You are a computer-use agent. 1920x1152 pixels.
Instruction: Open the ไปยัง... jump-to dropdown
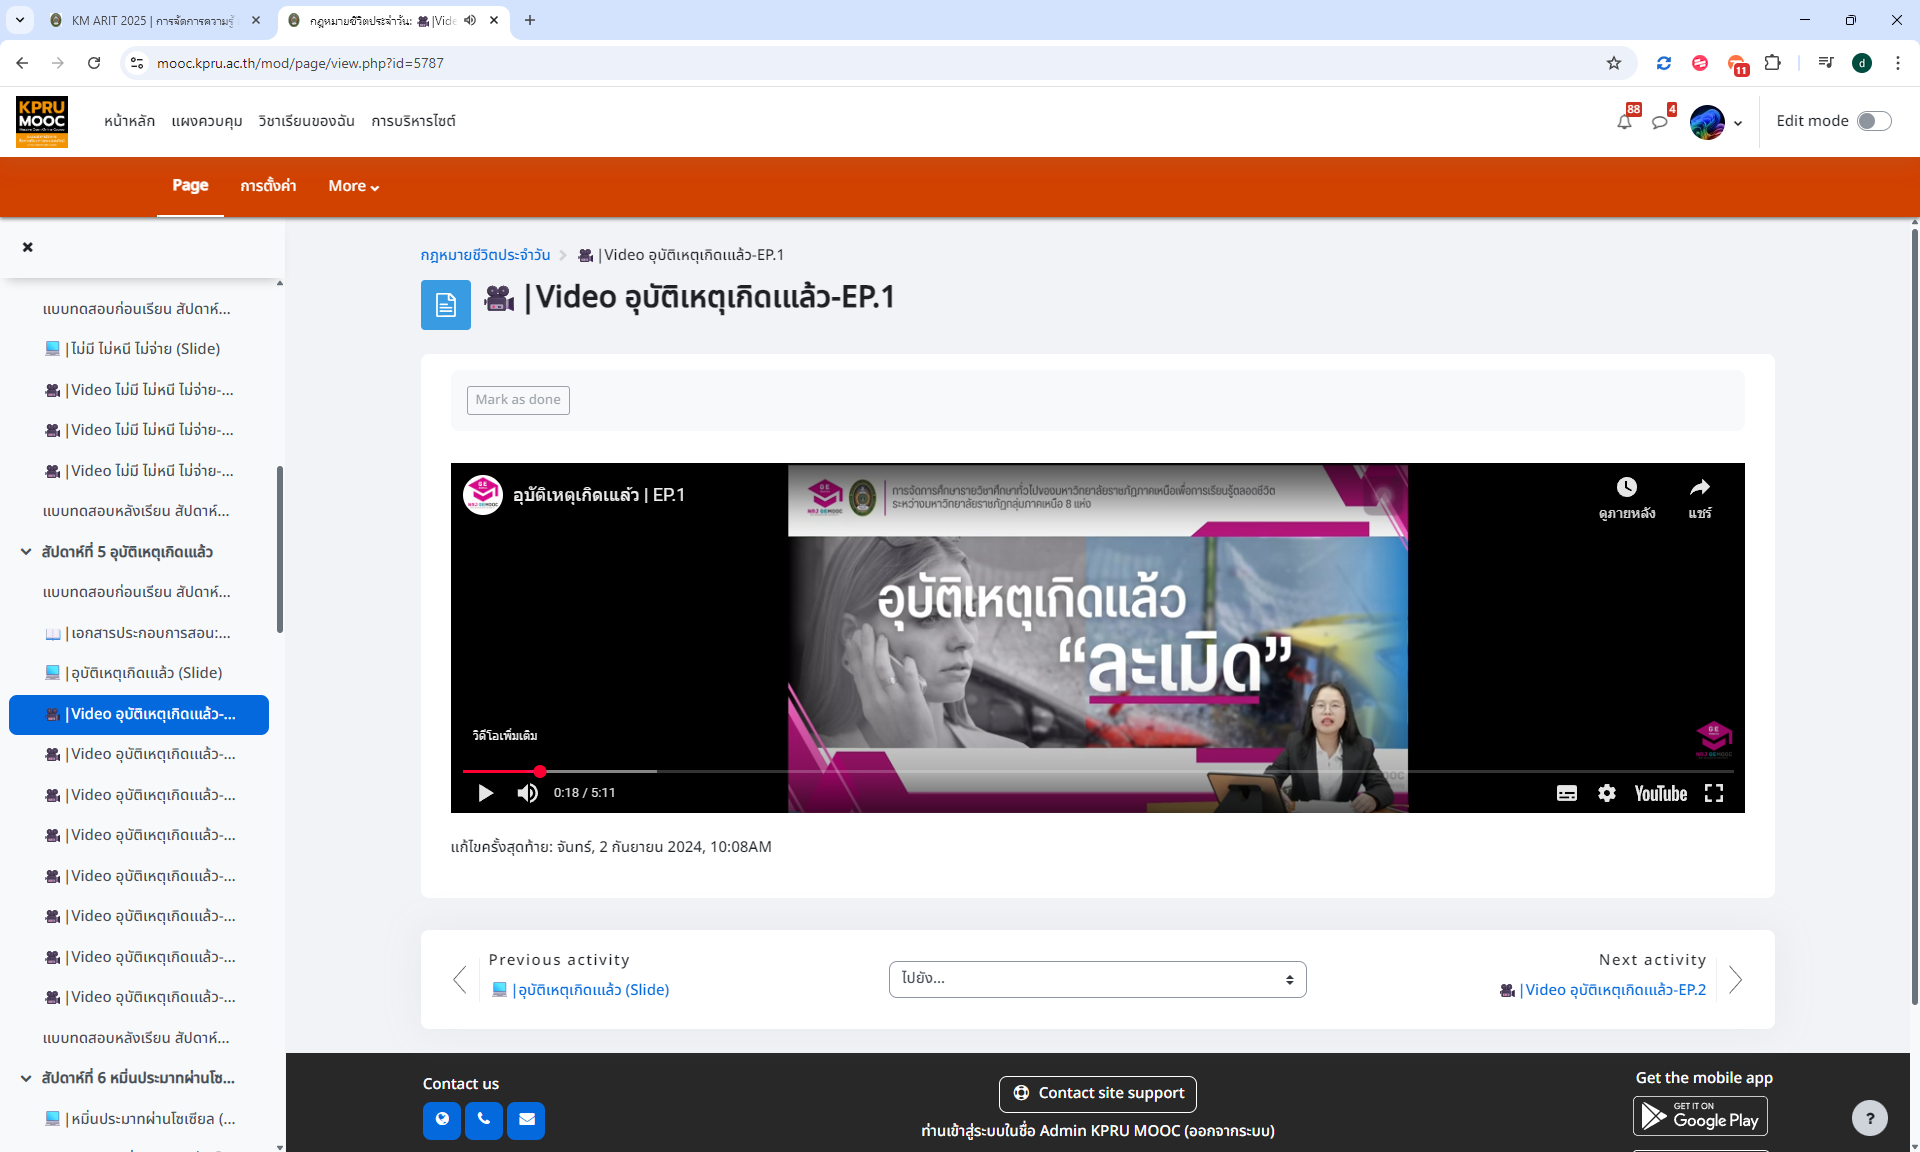click(1097, 979)
